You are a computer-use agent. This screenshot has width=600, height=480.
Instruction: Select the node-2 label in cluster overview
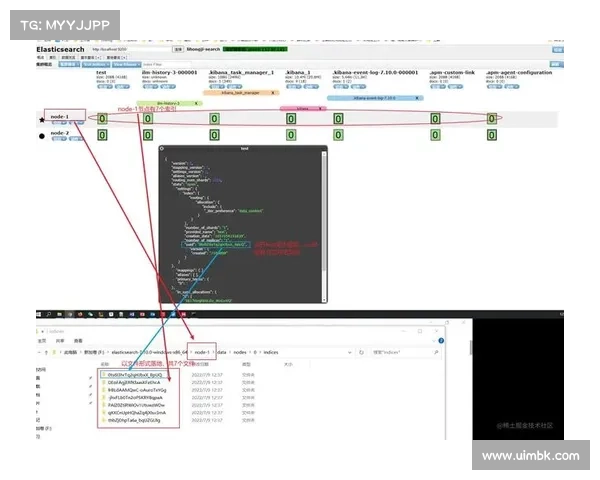[x=60, y=132]
